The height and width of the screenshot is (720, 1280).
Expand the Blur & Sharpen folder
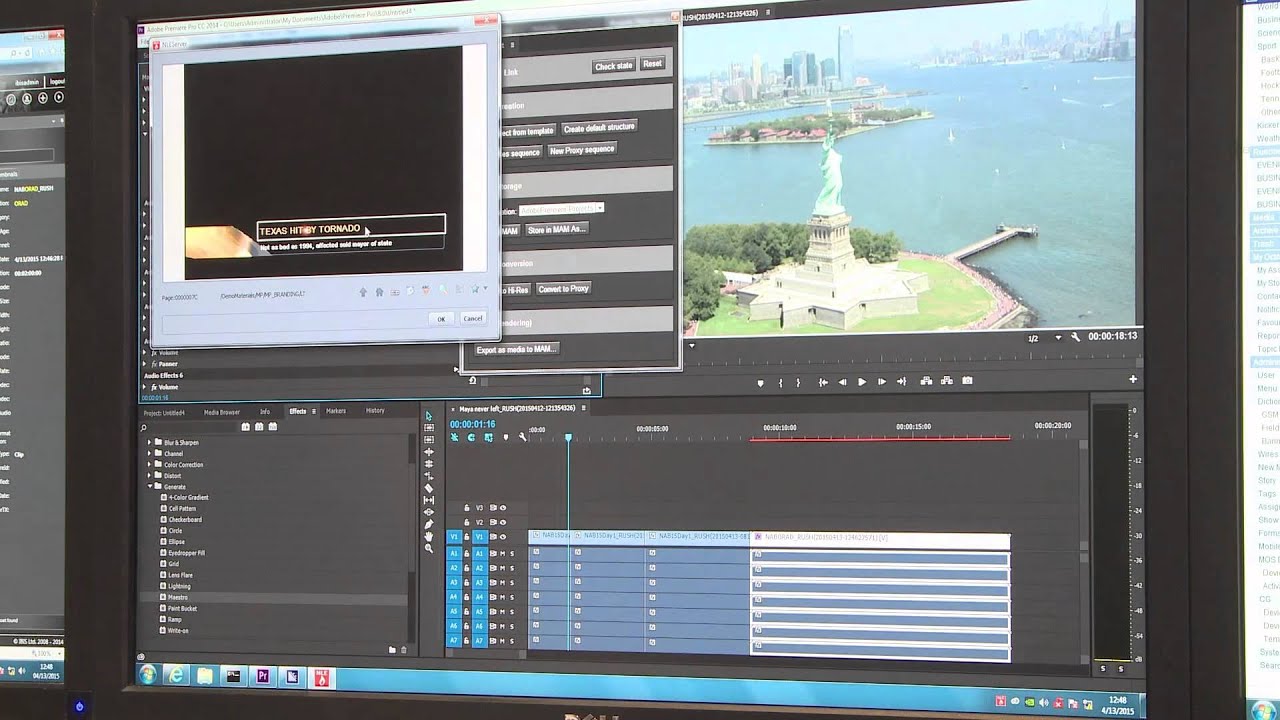pos(149,442)
